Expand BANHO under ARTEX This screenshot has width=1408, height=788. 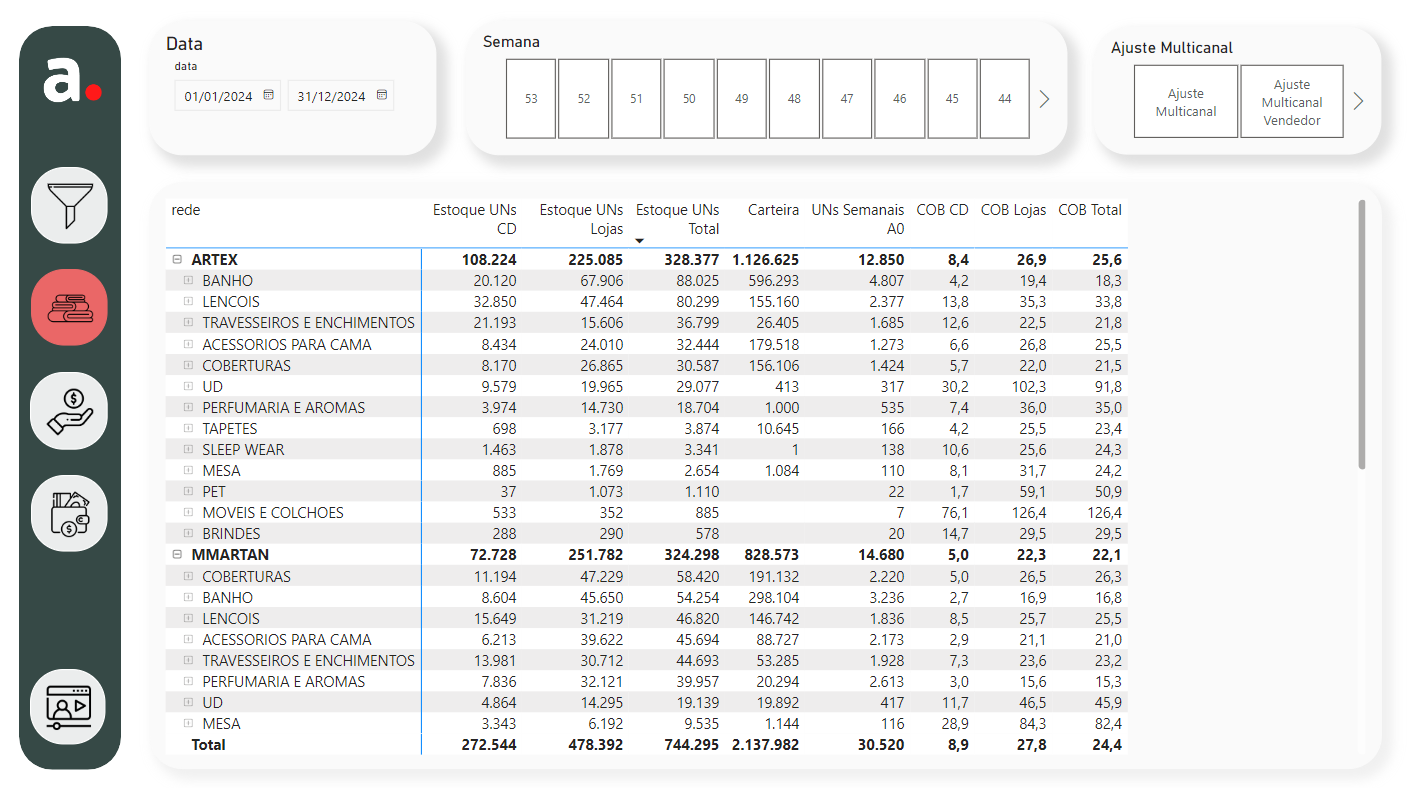point(188,281)
